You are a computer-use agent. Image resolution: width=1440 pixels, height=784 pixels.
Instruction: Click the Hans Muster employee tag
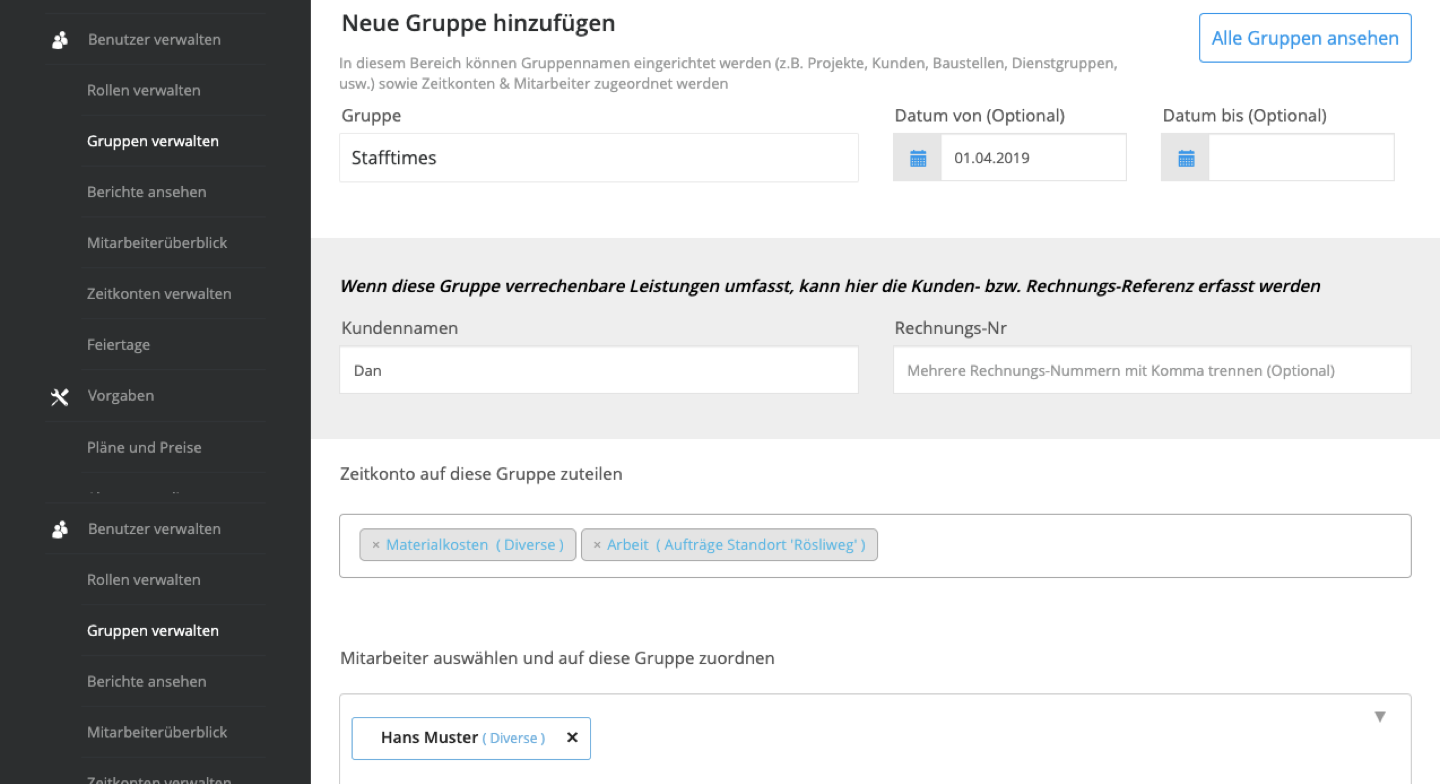tap(430, 738)
